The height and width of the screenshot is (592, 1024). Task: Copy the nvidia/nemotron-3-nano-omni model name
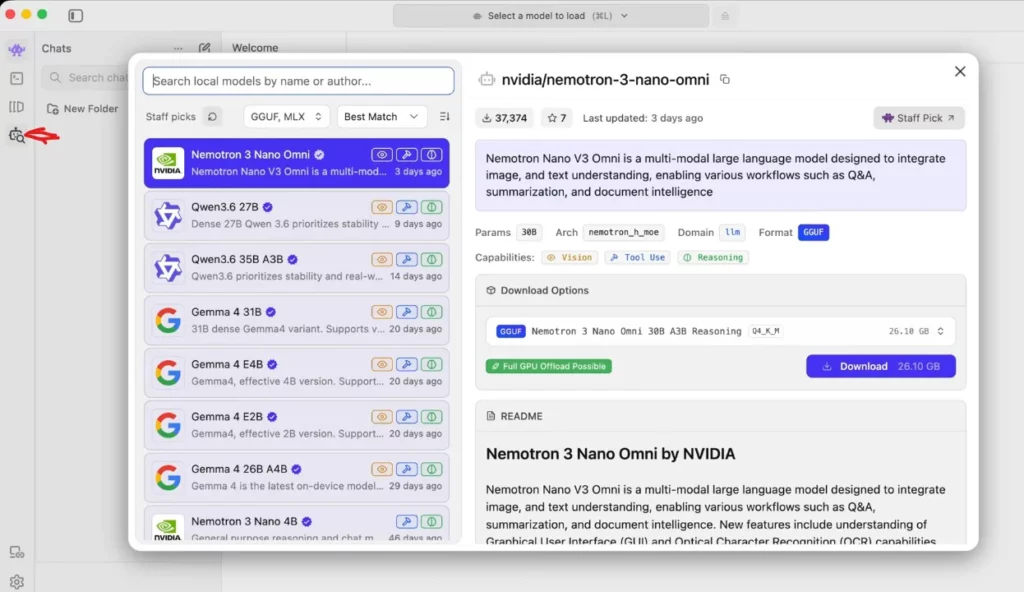[x=725, y=79]
